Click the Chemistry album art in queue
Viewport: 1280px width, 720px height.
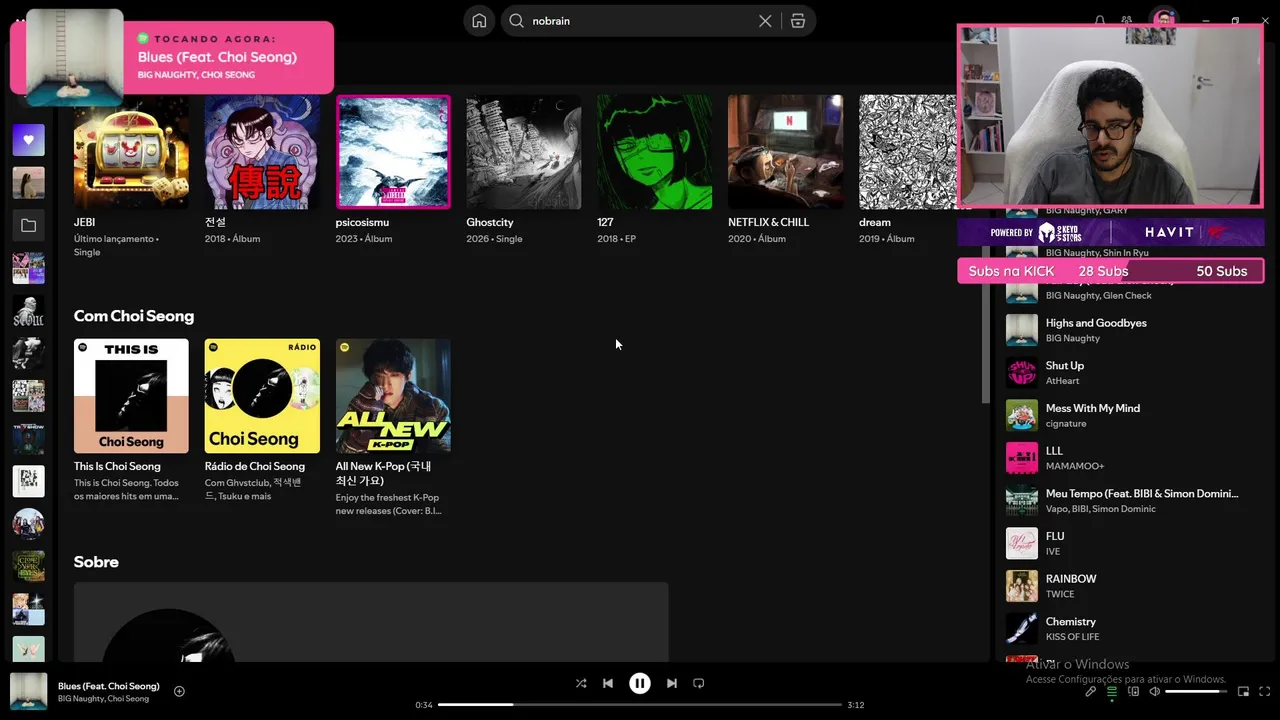coord(1022,629)
